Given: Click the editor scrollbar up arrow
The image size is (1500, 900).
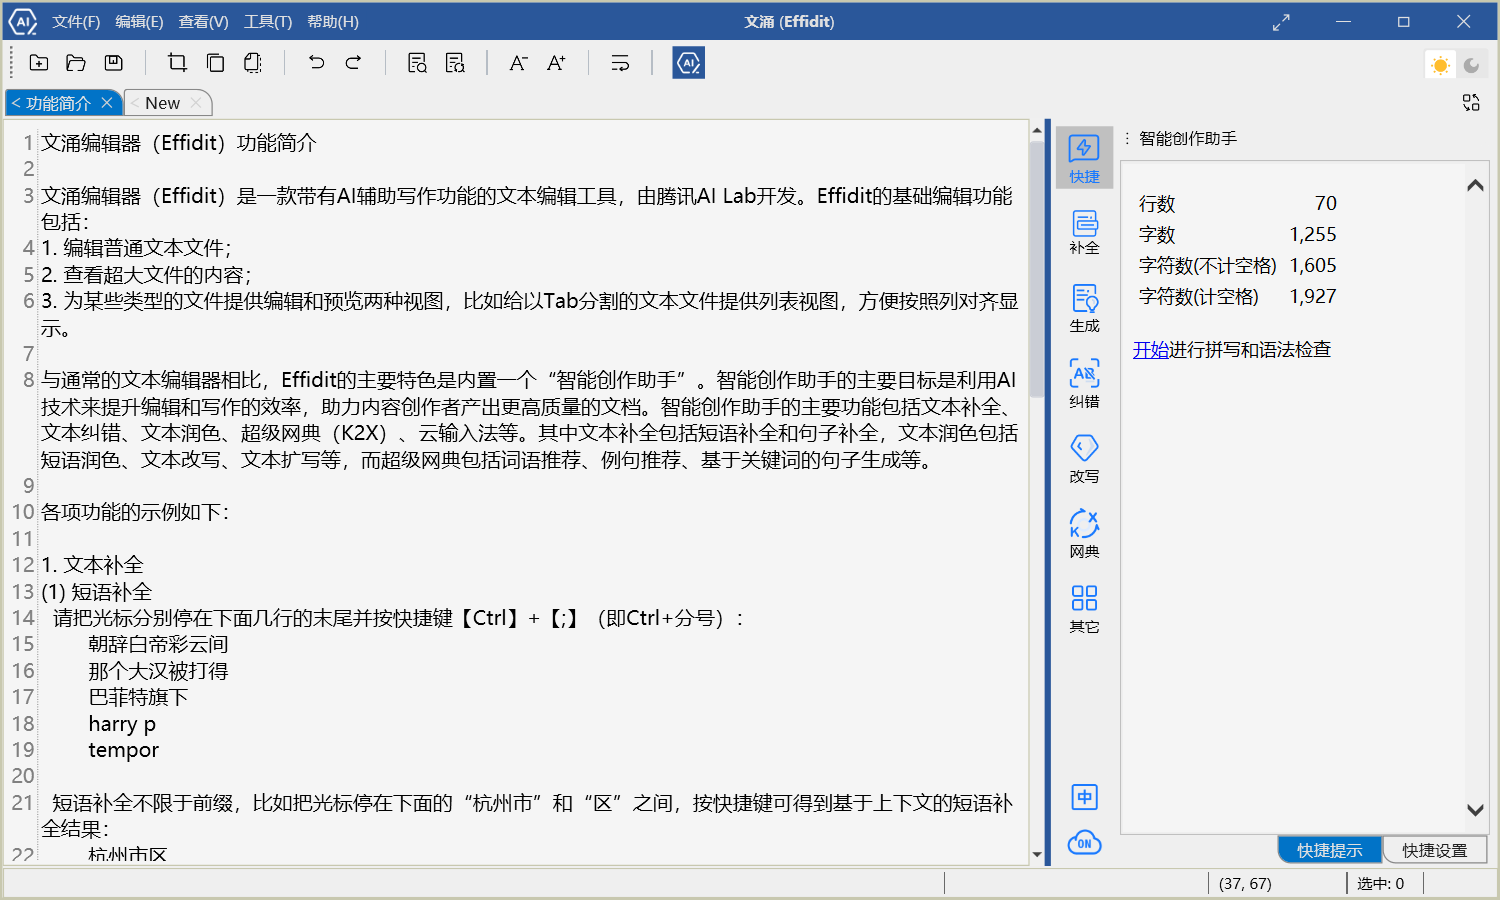Looking at the screenshot, I should point(1037,129).
